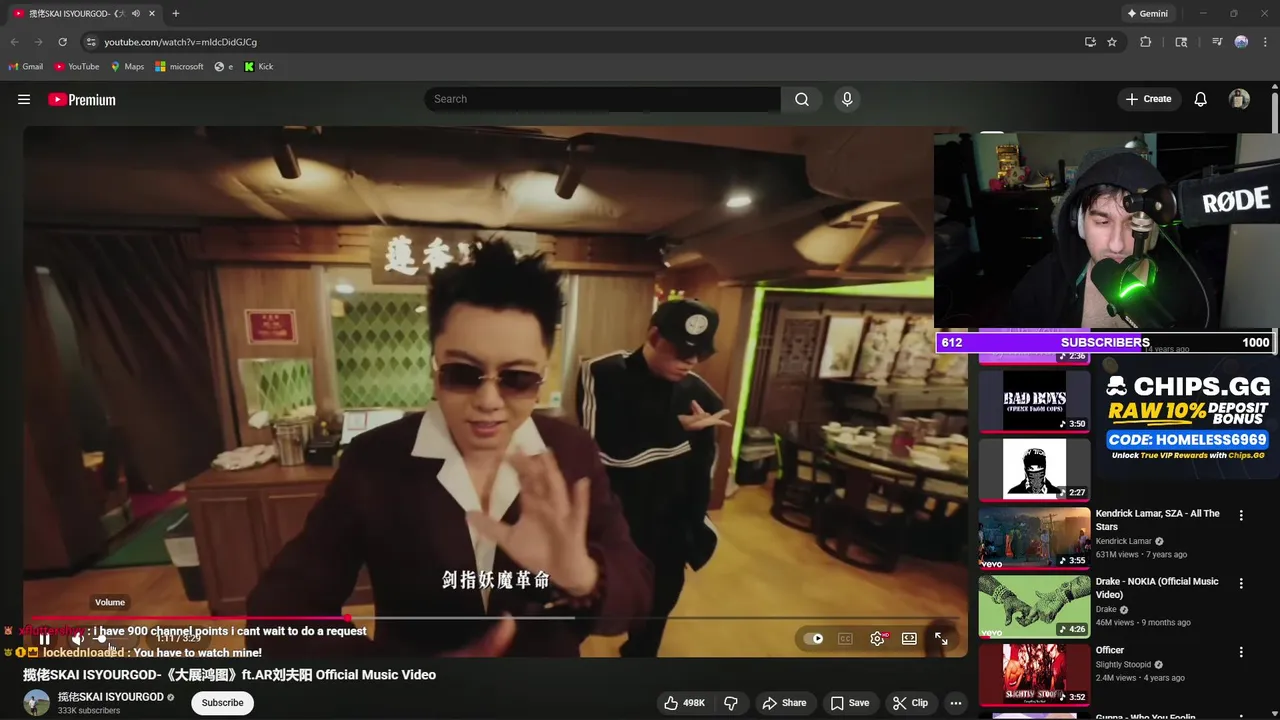Open Slightly Stoopid channel name
1280x720 pixels.
1124,664
